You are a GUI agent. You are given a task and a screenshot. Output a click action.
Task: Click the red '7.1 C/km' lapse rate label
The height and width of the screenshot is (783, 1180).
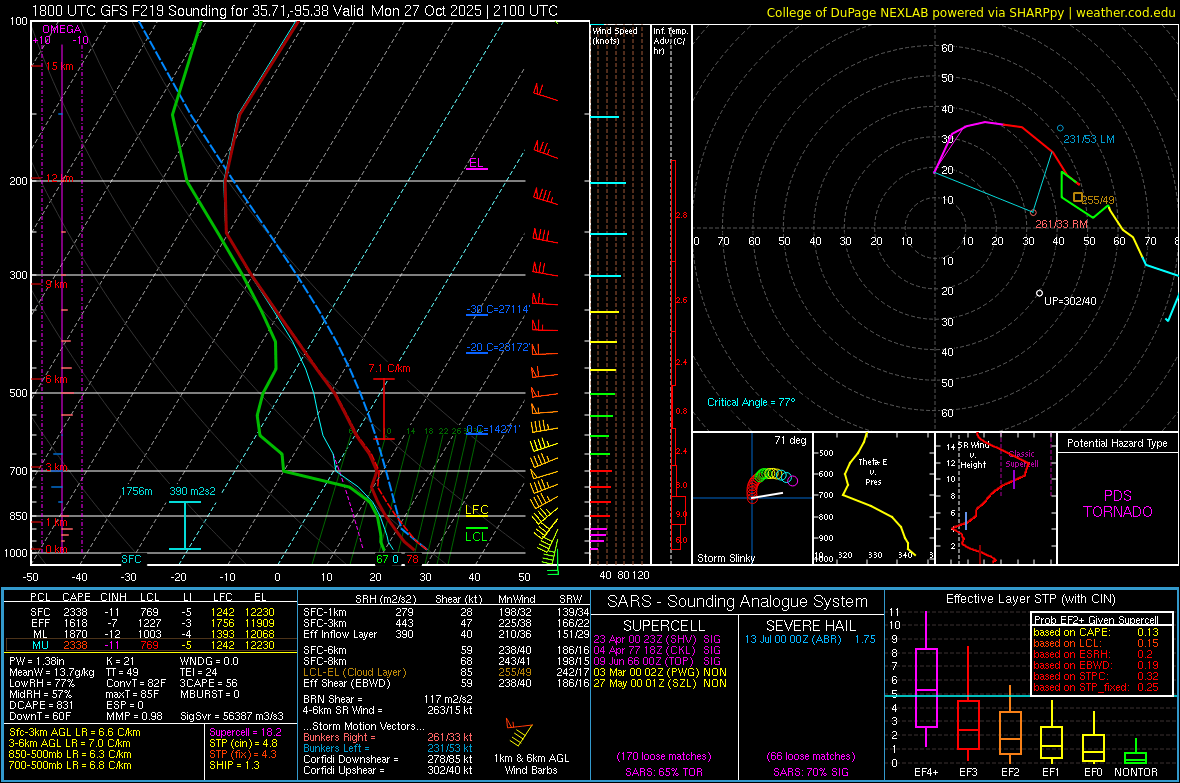[389, 368]
